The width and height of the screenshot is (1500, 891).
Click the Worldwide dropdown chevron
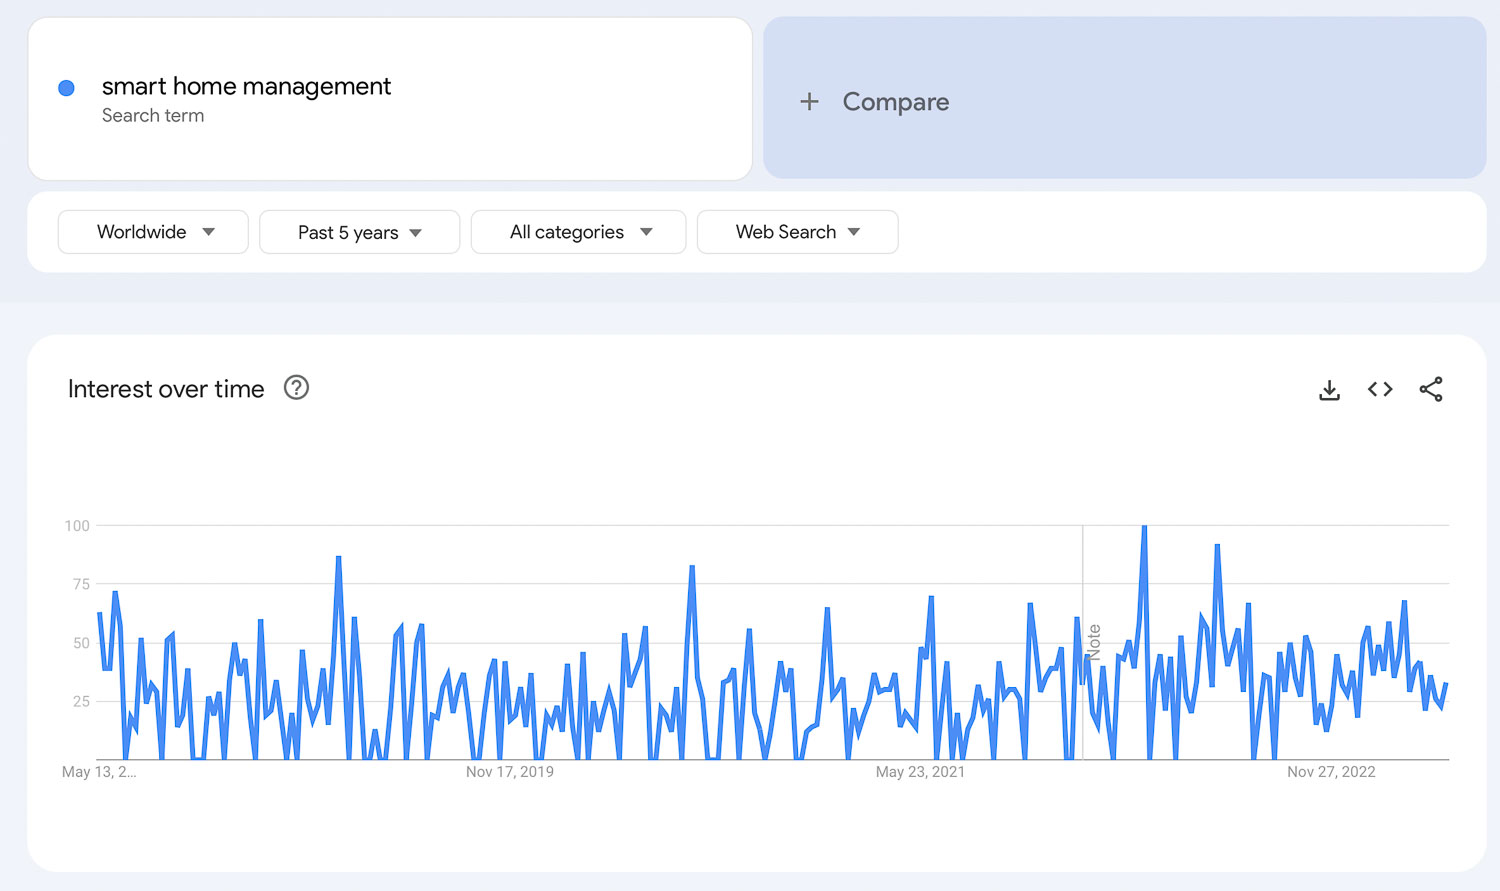tap(209, 232)
